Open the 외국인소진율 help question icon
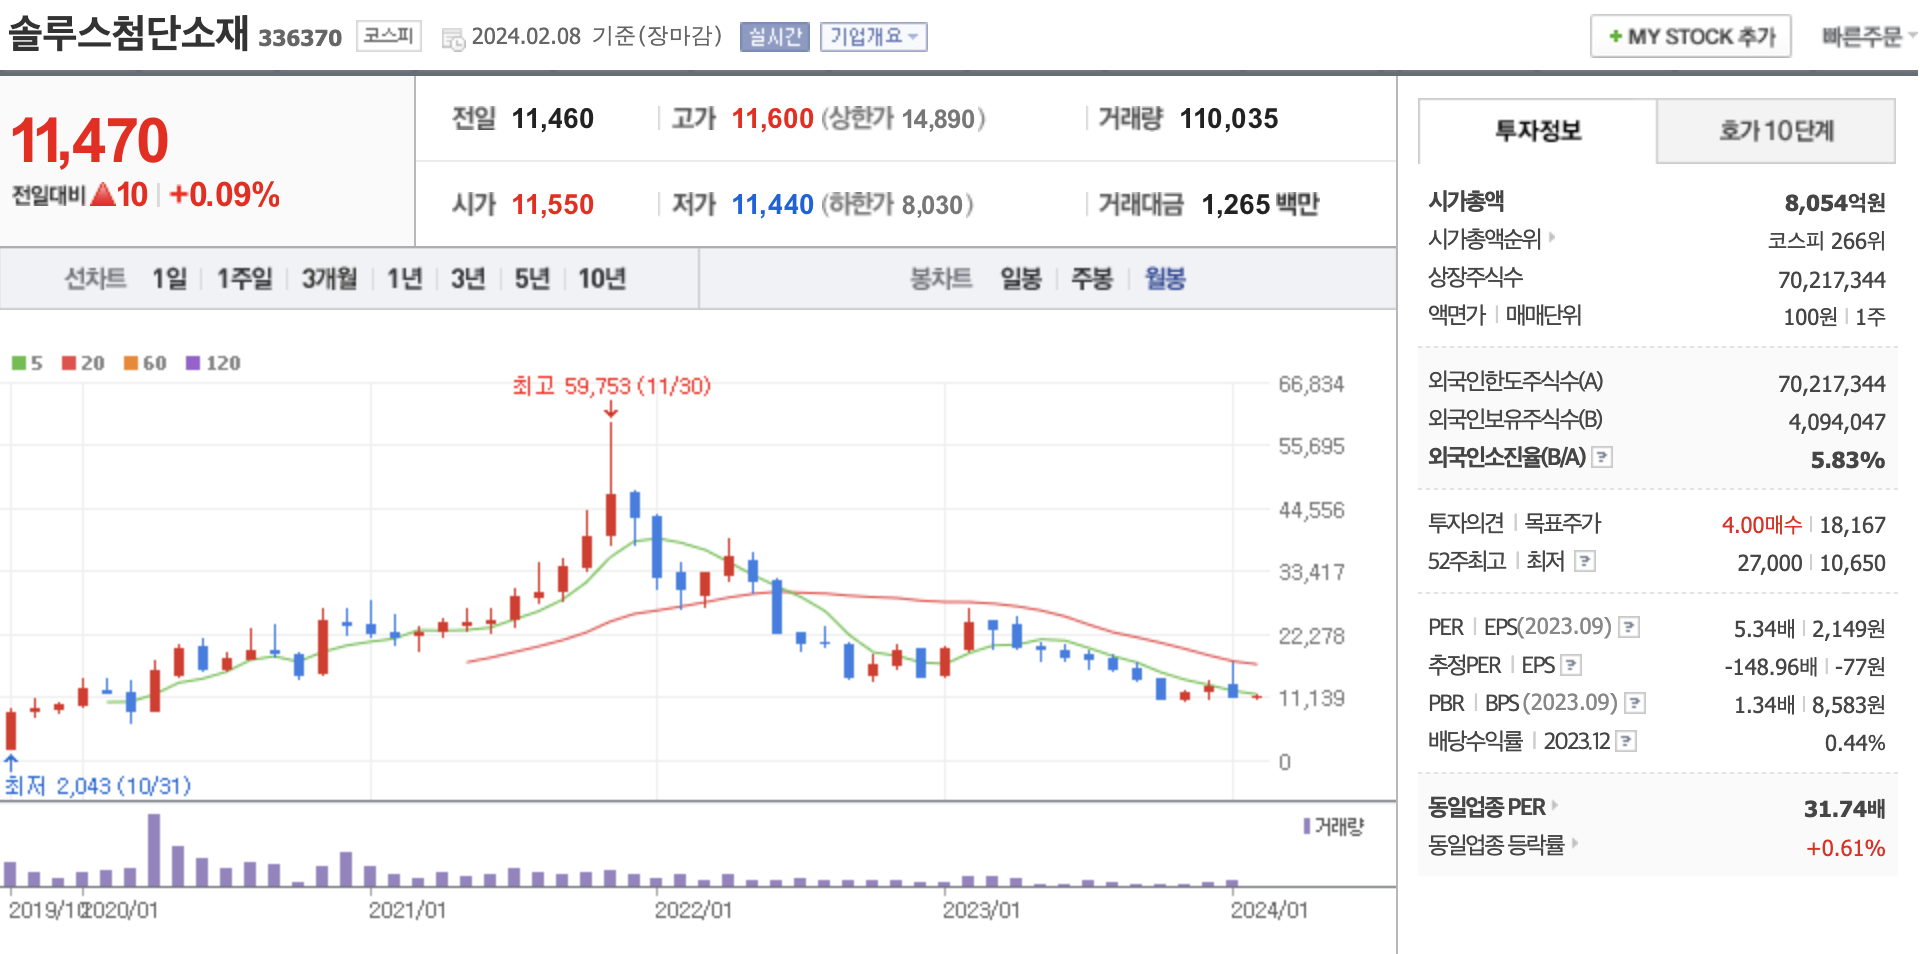Image resolution: width=1920 pixels, height=954 pixels. [1602, 457]
